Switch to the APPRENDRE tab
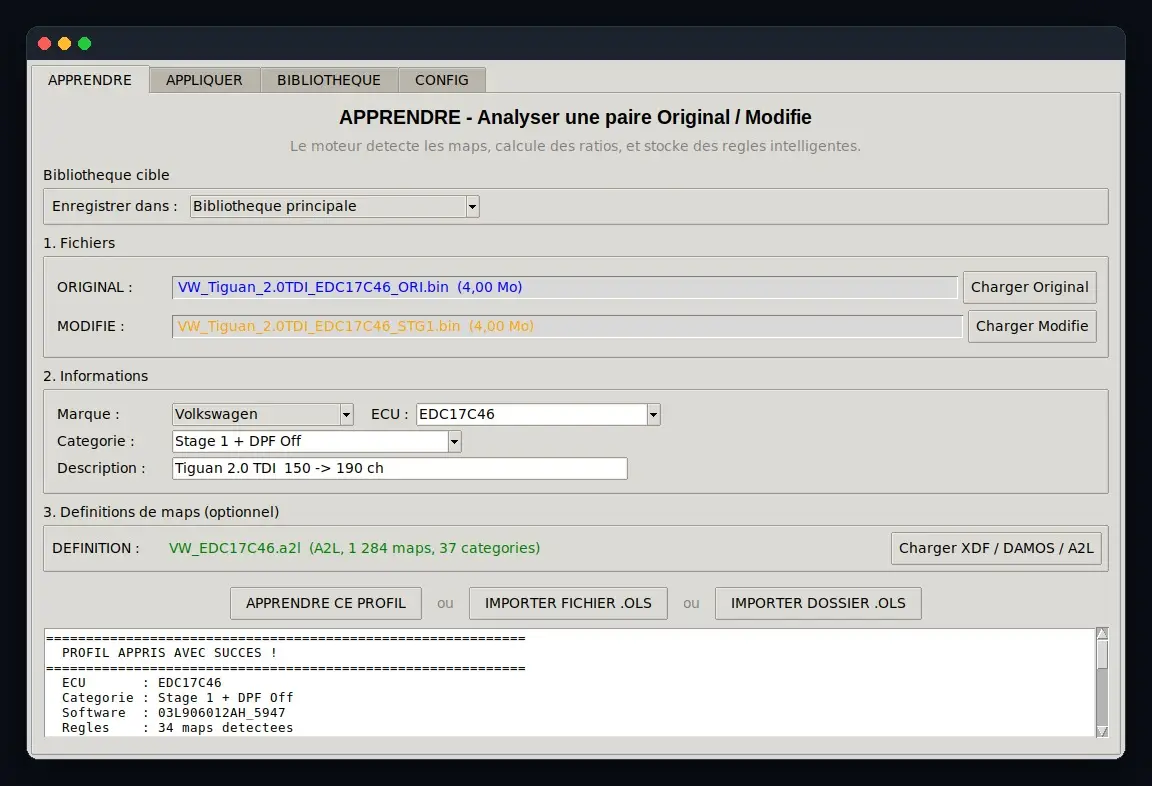1152x786 pixels. click(90, 80)
